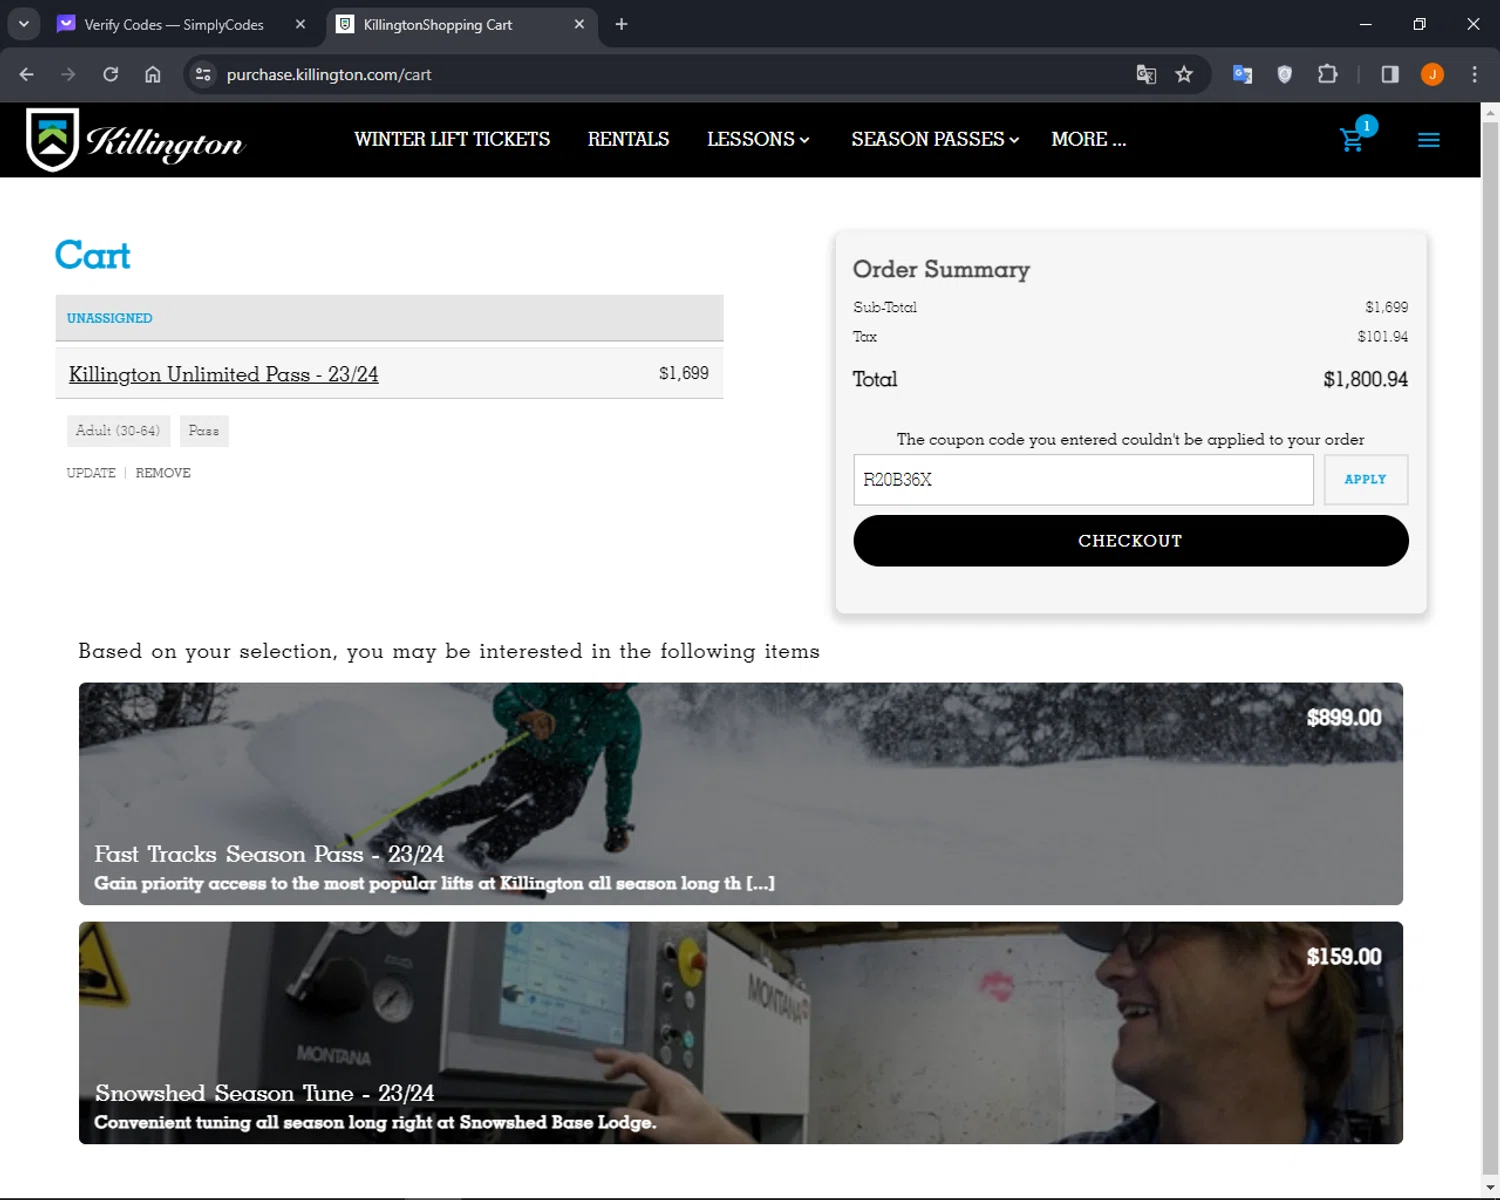Open the shopping cart icon in header

tap(1353, 139)
